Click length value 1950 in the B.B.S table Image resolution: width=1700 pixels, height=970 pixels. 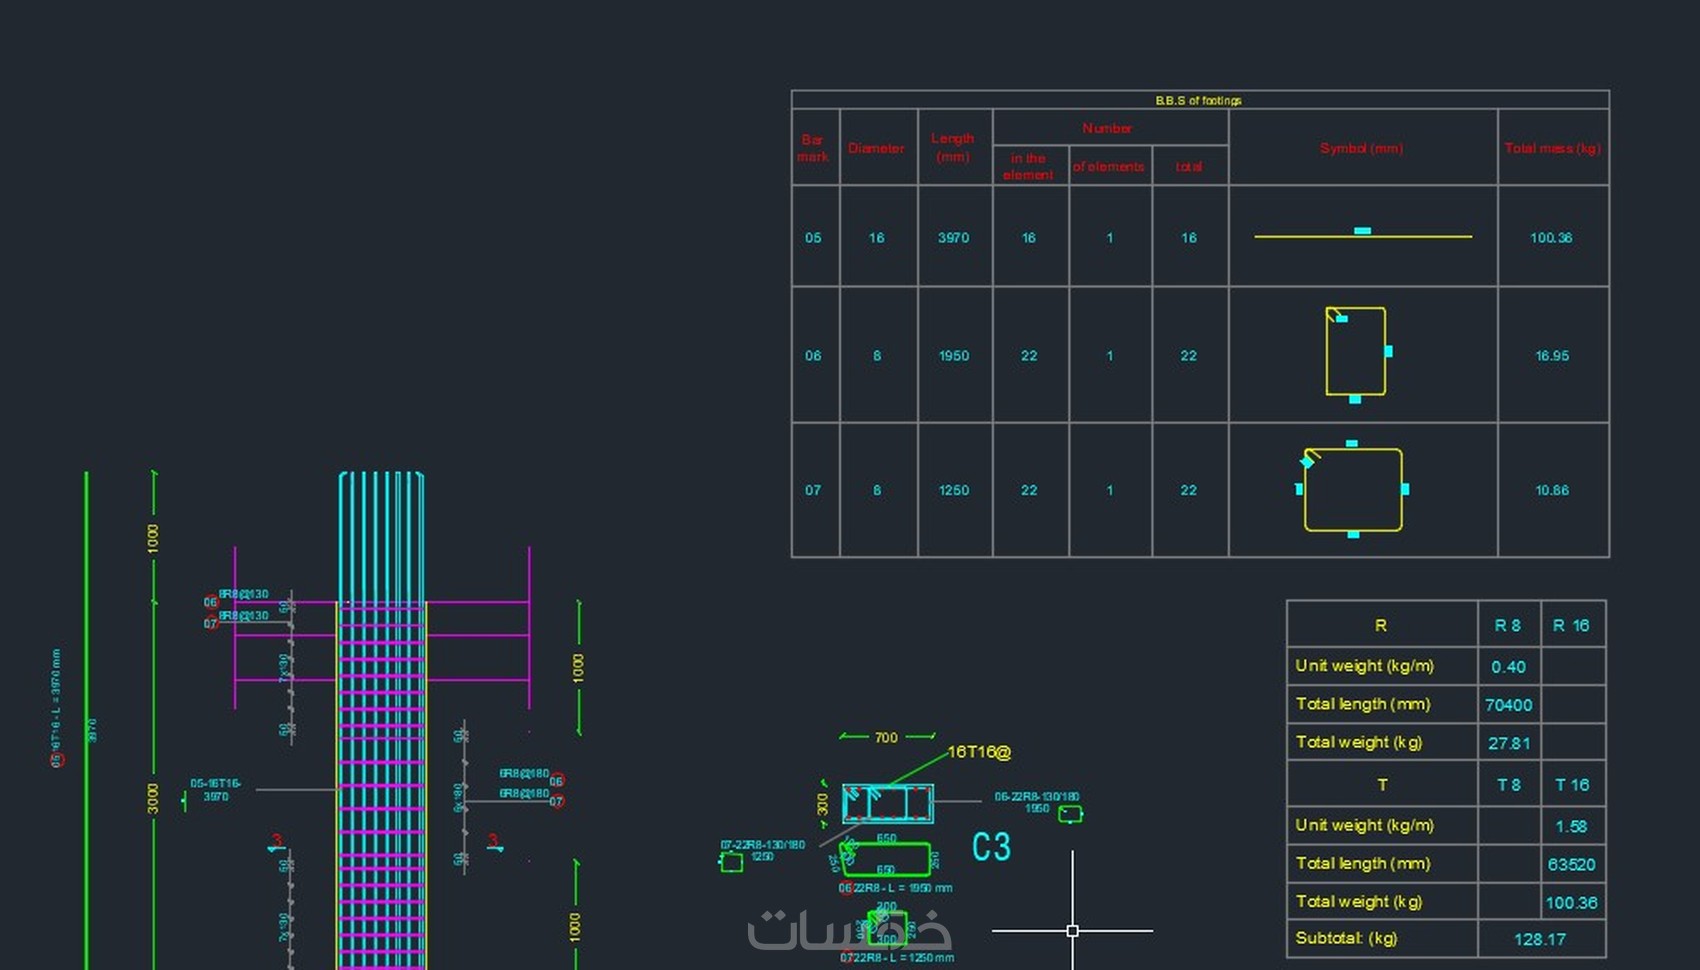[x=953, y=356]
